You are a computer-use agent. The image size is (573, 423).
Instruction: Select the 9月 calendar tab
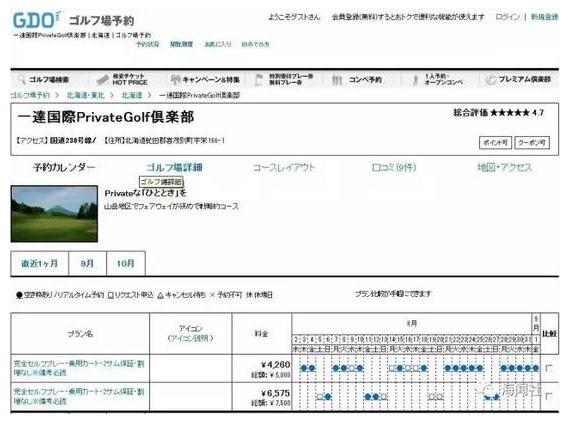pos(87,263)
